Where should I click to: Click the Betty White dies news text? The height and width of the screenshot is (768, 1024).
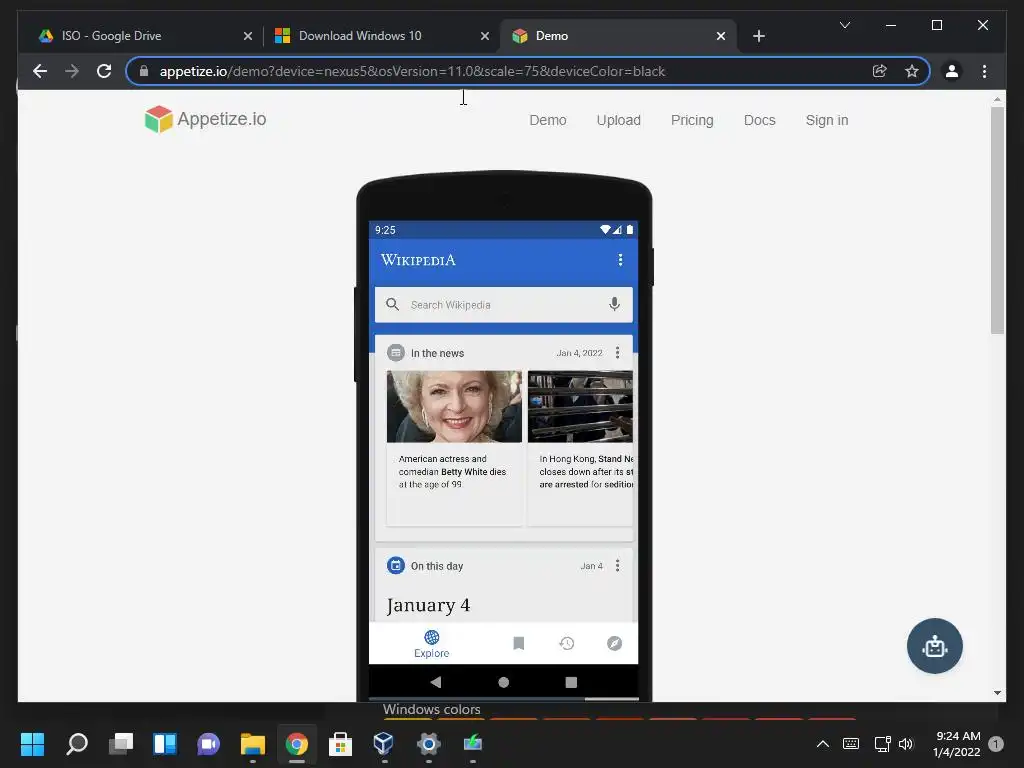452,472
